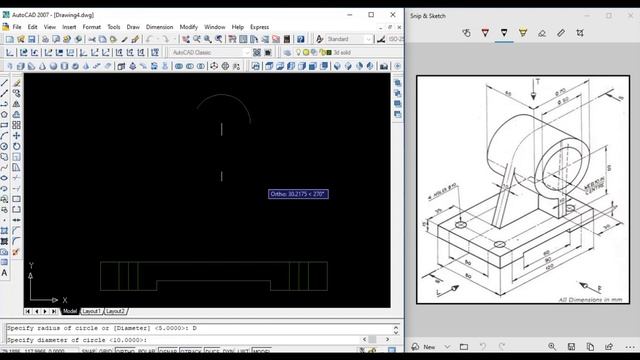
Task: Click the Share icon in Snip & Sketch
Action: tap(609, 347)
